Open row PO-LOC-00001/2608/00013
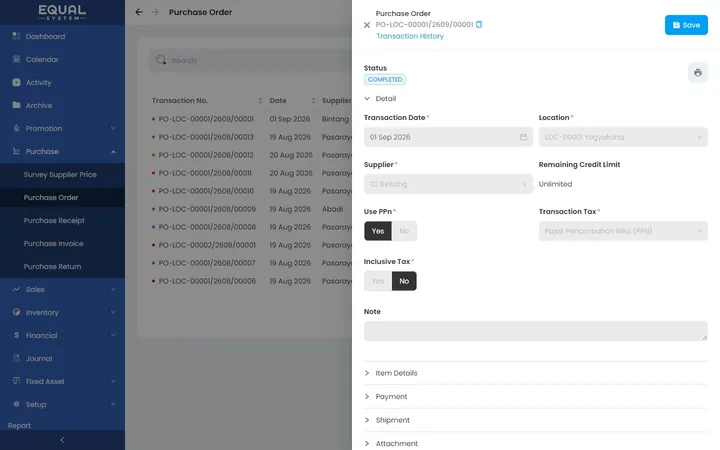The height and width of the screenshot is (450, 720). point(251,137)
